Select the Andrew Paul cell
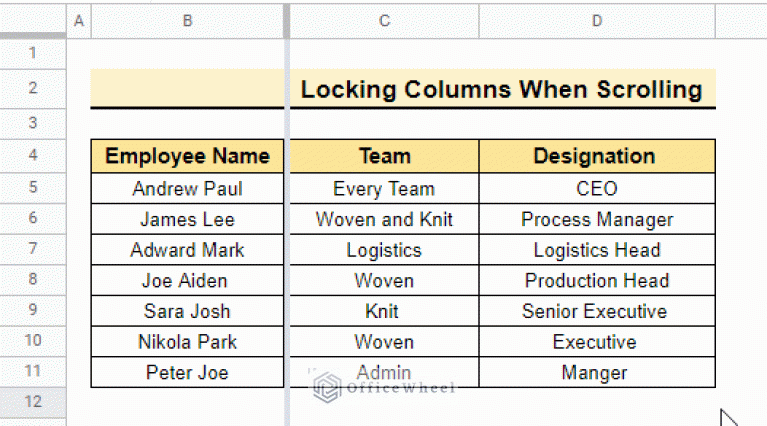This screenshot has height=426, width=767. coord(187,189)
